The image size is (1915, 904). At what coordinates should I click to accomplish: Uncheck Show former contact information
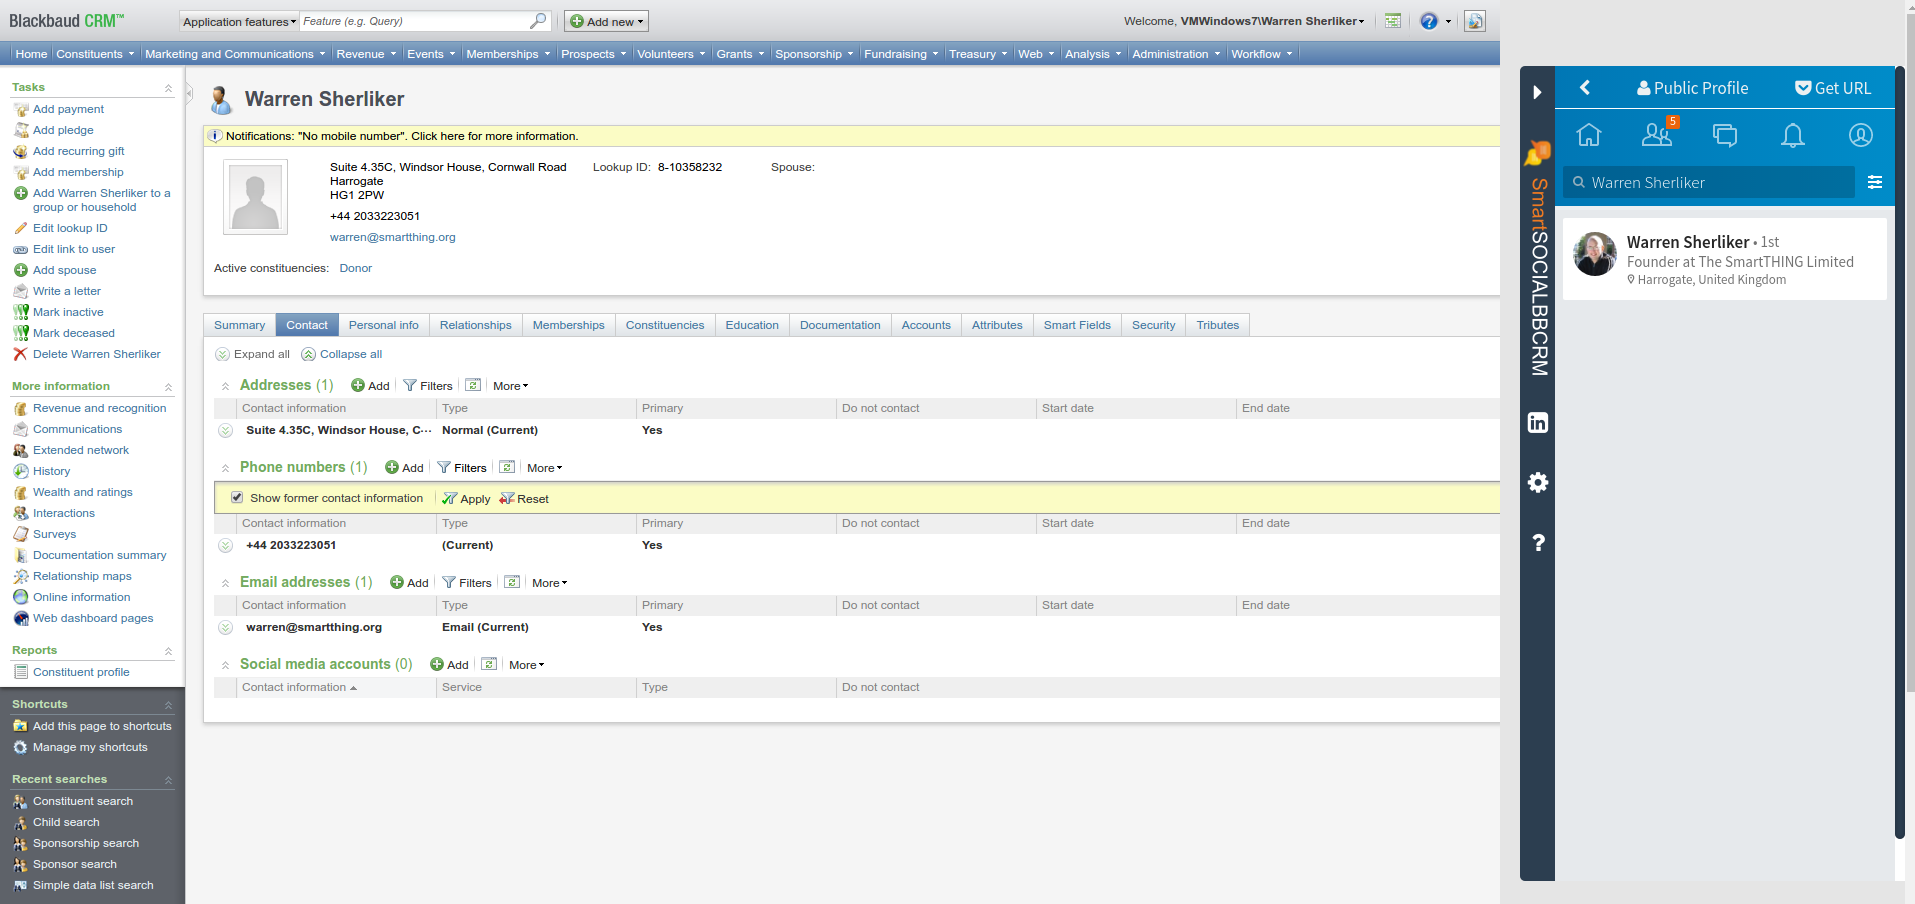[x=237, y=497]
